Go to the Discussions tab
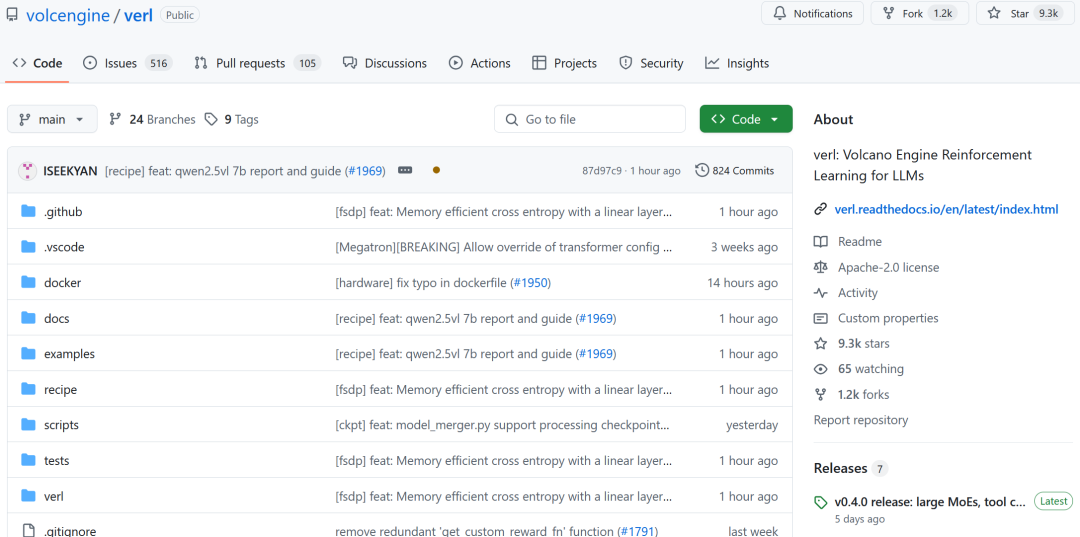This screenshot has height=537, width=1080. [x=385, y=63]
